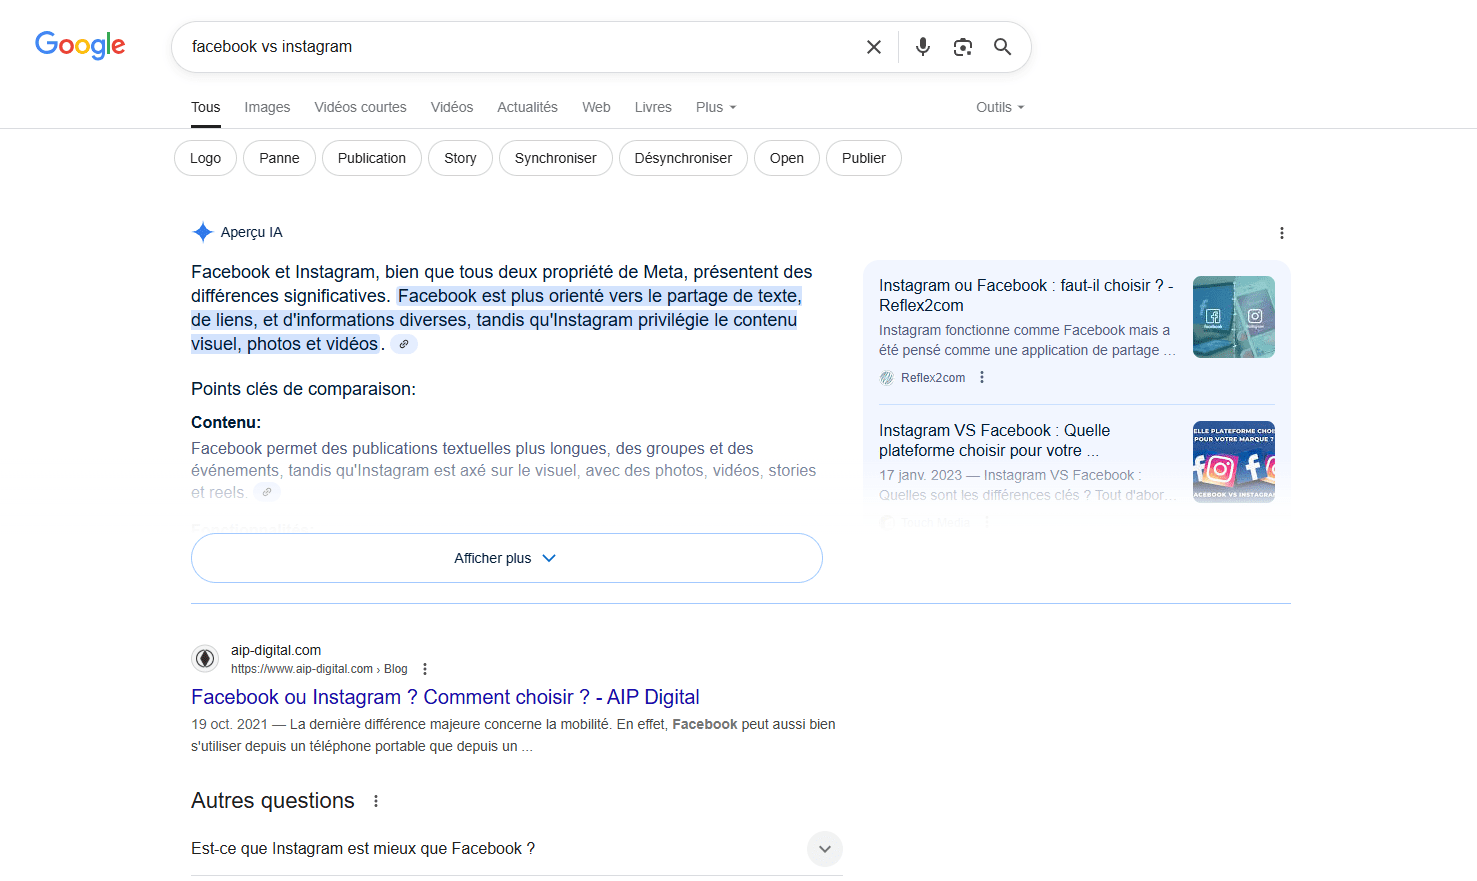Open Reflex2com article thumbnail image

pos(1234,317)
